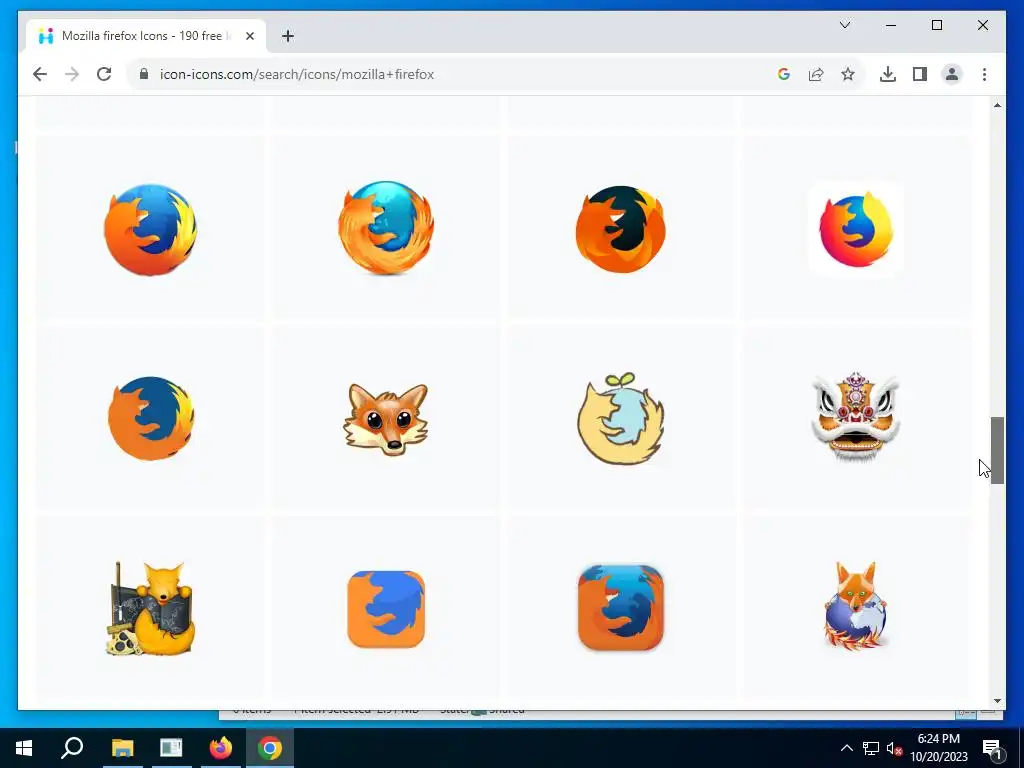Open the network status tray icon

[x=871, y=748]
